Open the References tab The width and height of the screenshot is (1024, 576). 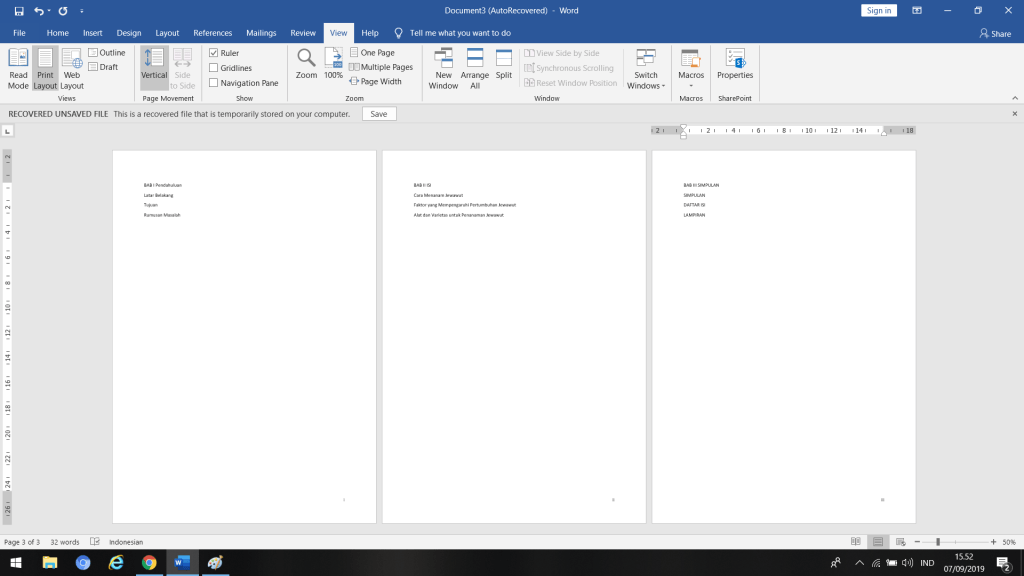pos(212,33)
